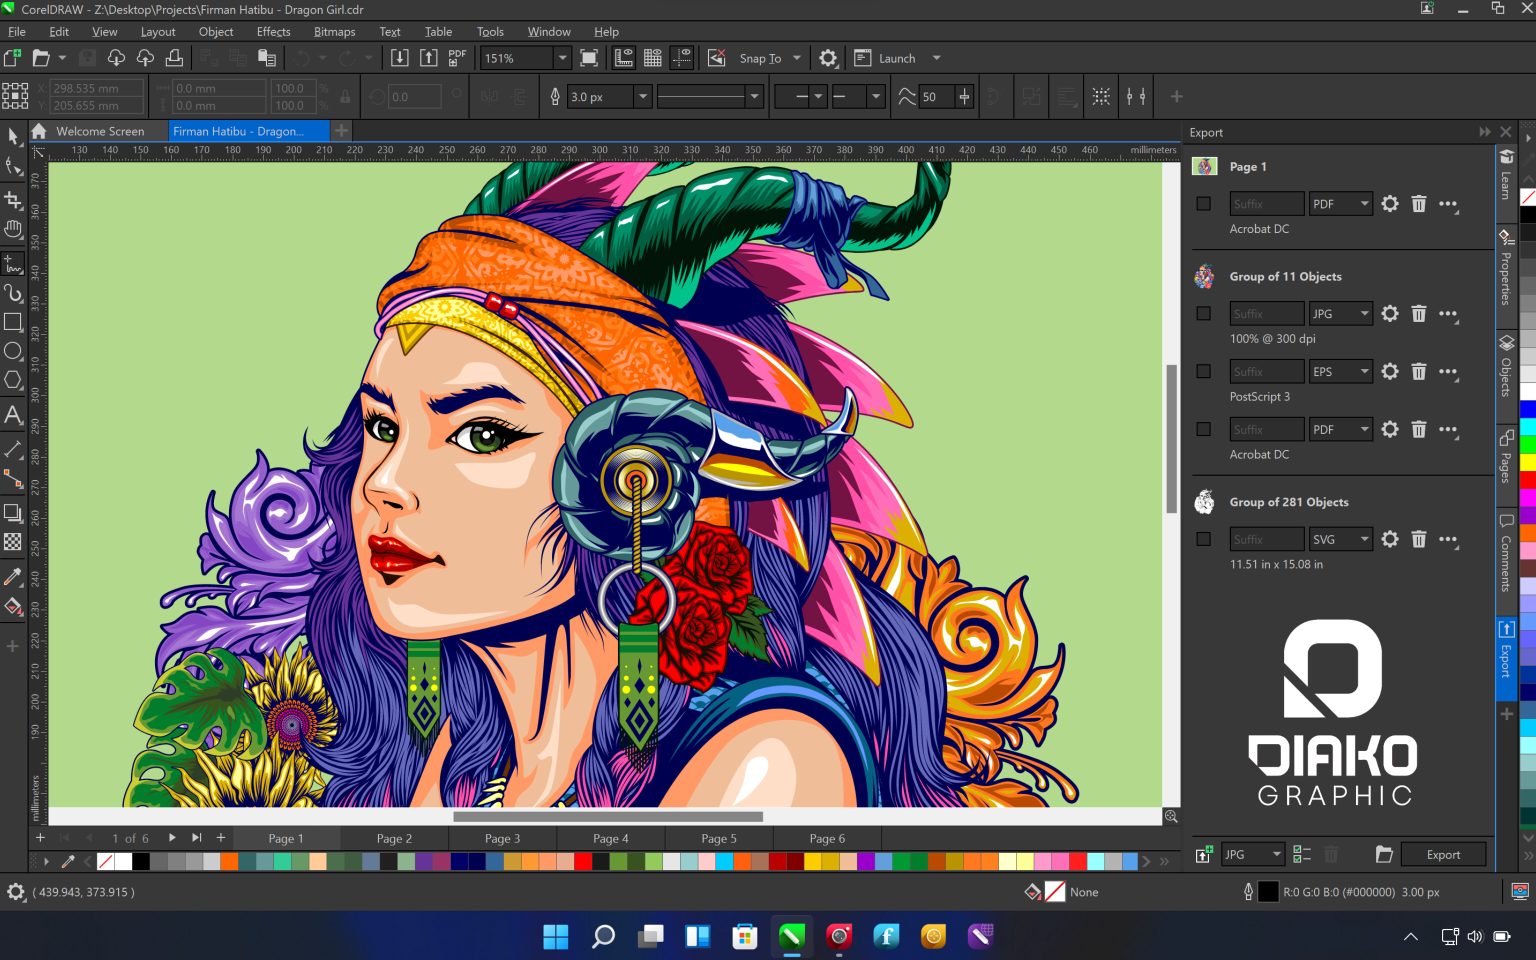Click the Export button
Screen dimensions: 1536x960
[x=1443, y=855]
